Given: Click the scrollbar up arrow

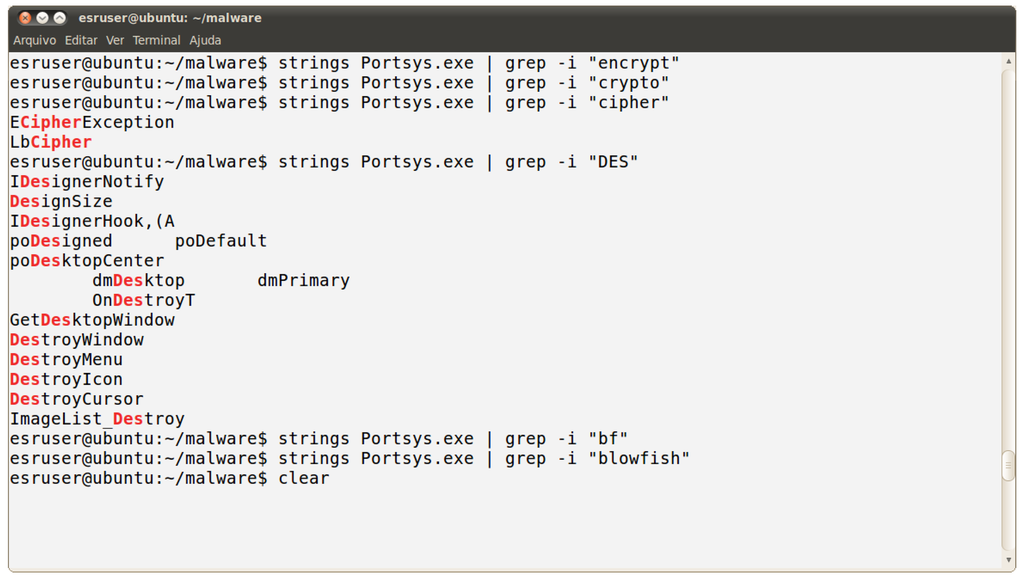Looking at the screenshot, I should tap(1008, 62).
